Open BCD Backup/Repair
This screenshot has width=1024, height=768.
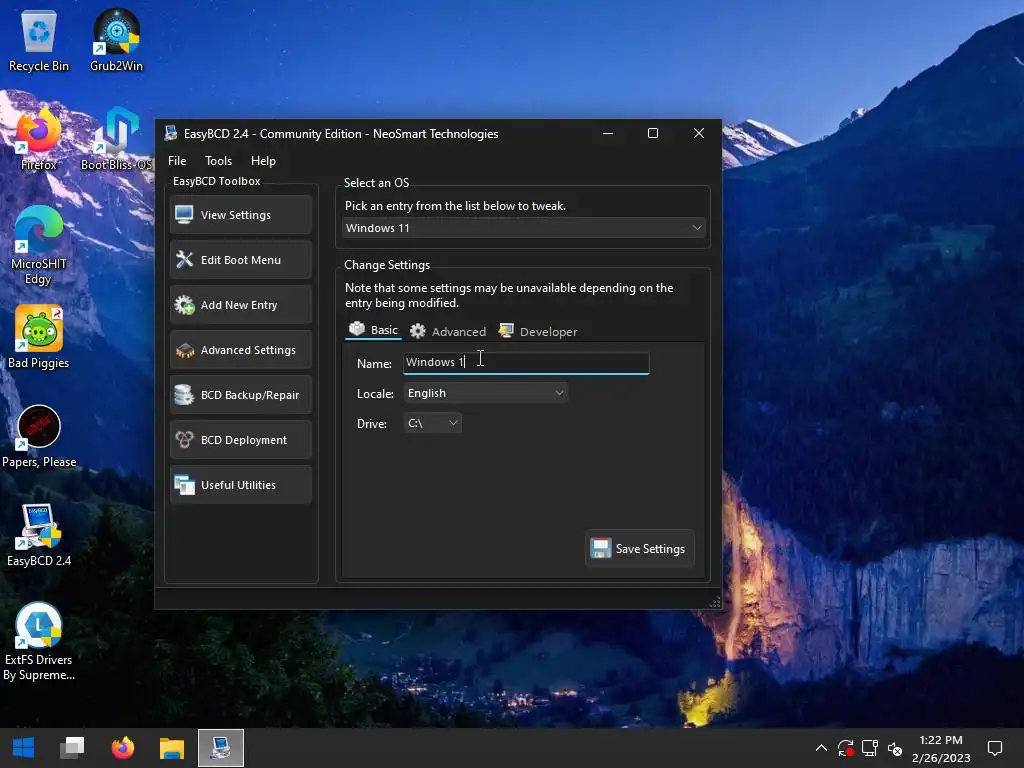coord(241,395)
